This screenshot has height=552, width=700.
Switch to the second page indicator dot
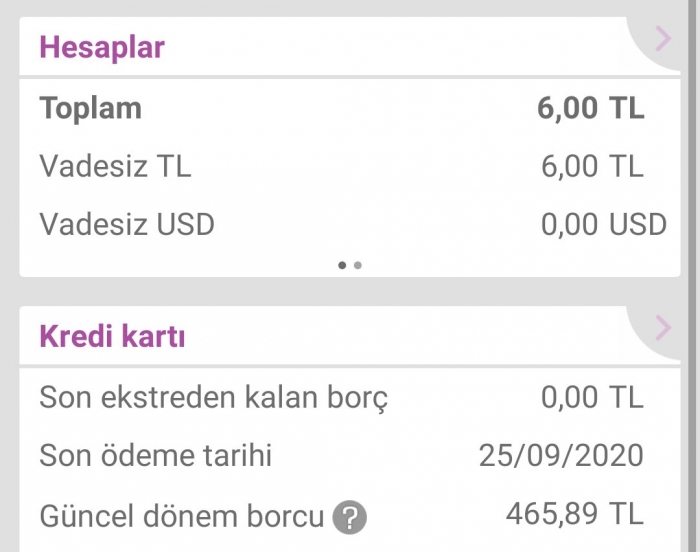click(x=358, y=265)
